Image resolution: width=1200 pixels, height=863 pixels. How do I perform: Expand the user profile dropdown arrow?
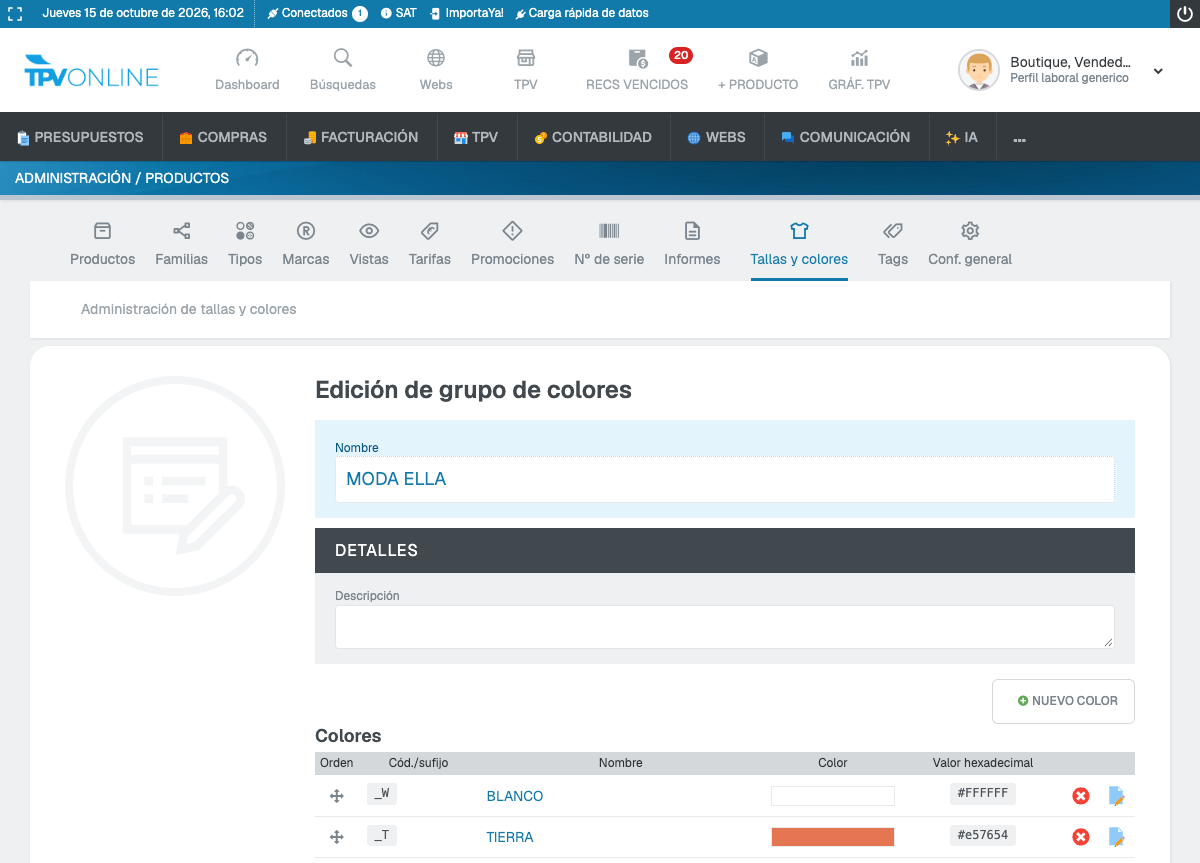click(1158, 71)
